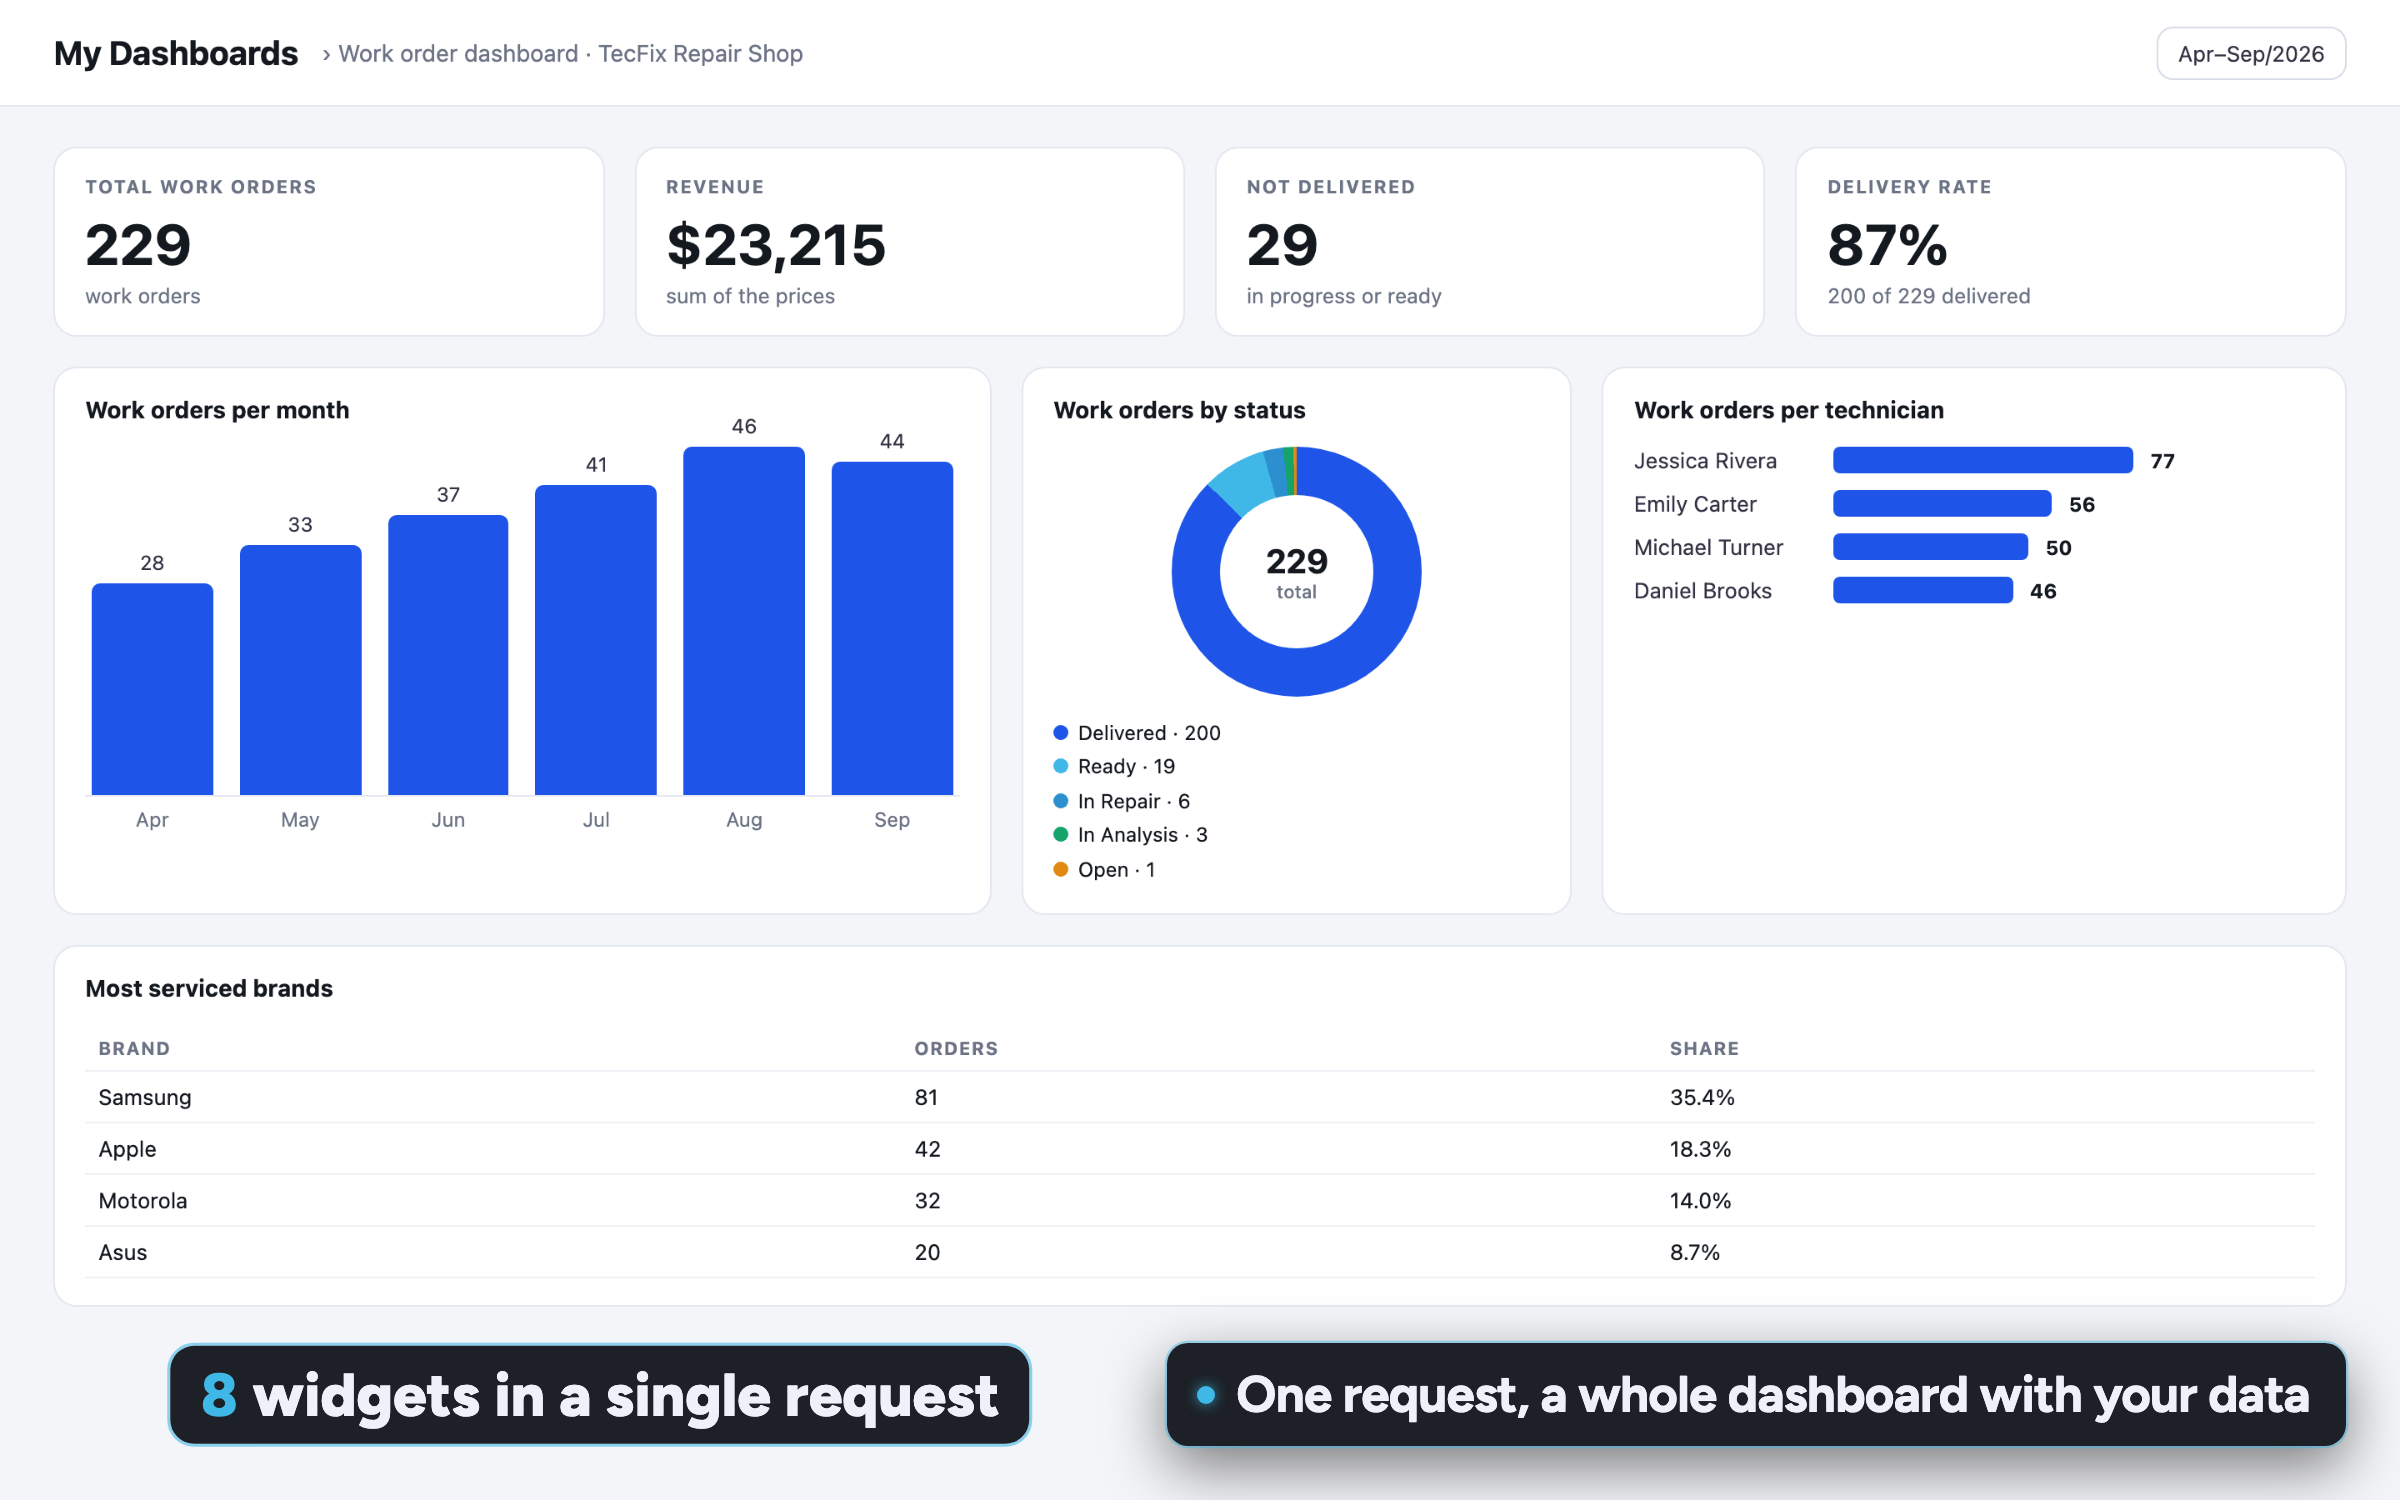Click the May bar showing 33

(300, 670)
